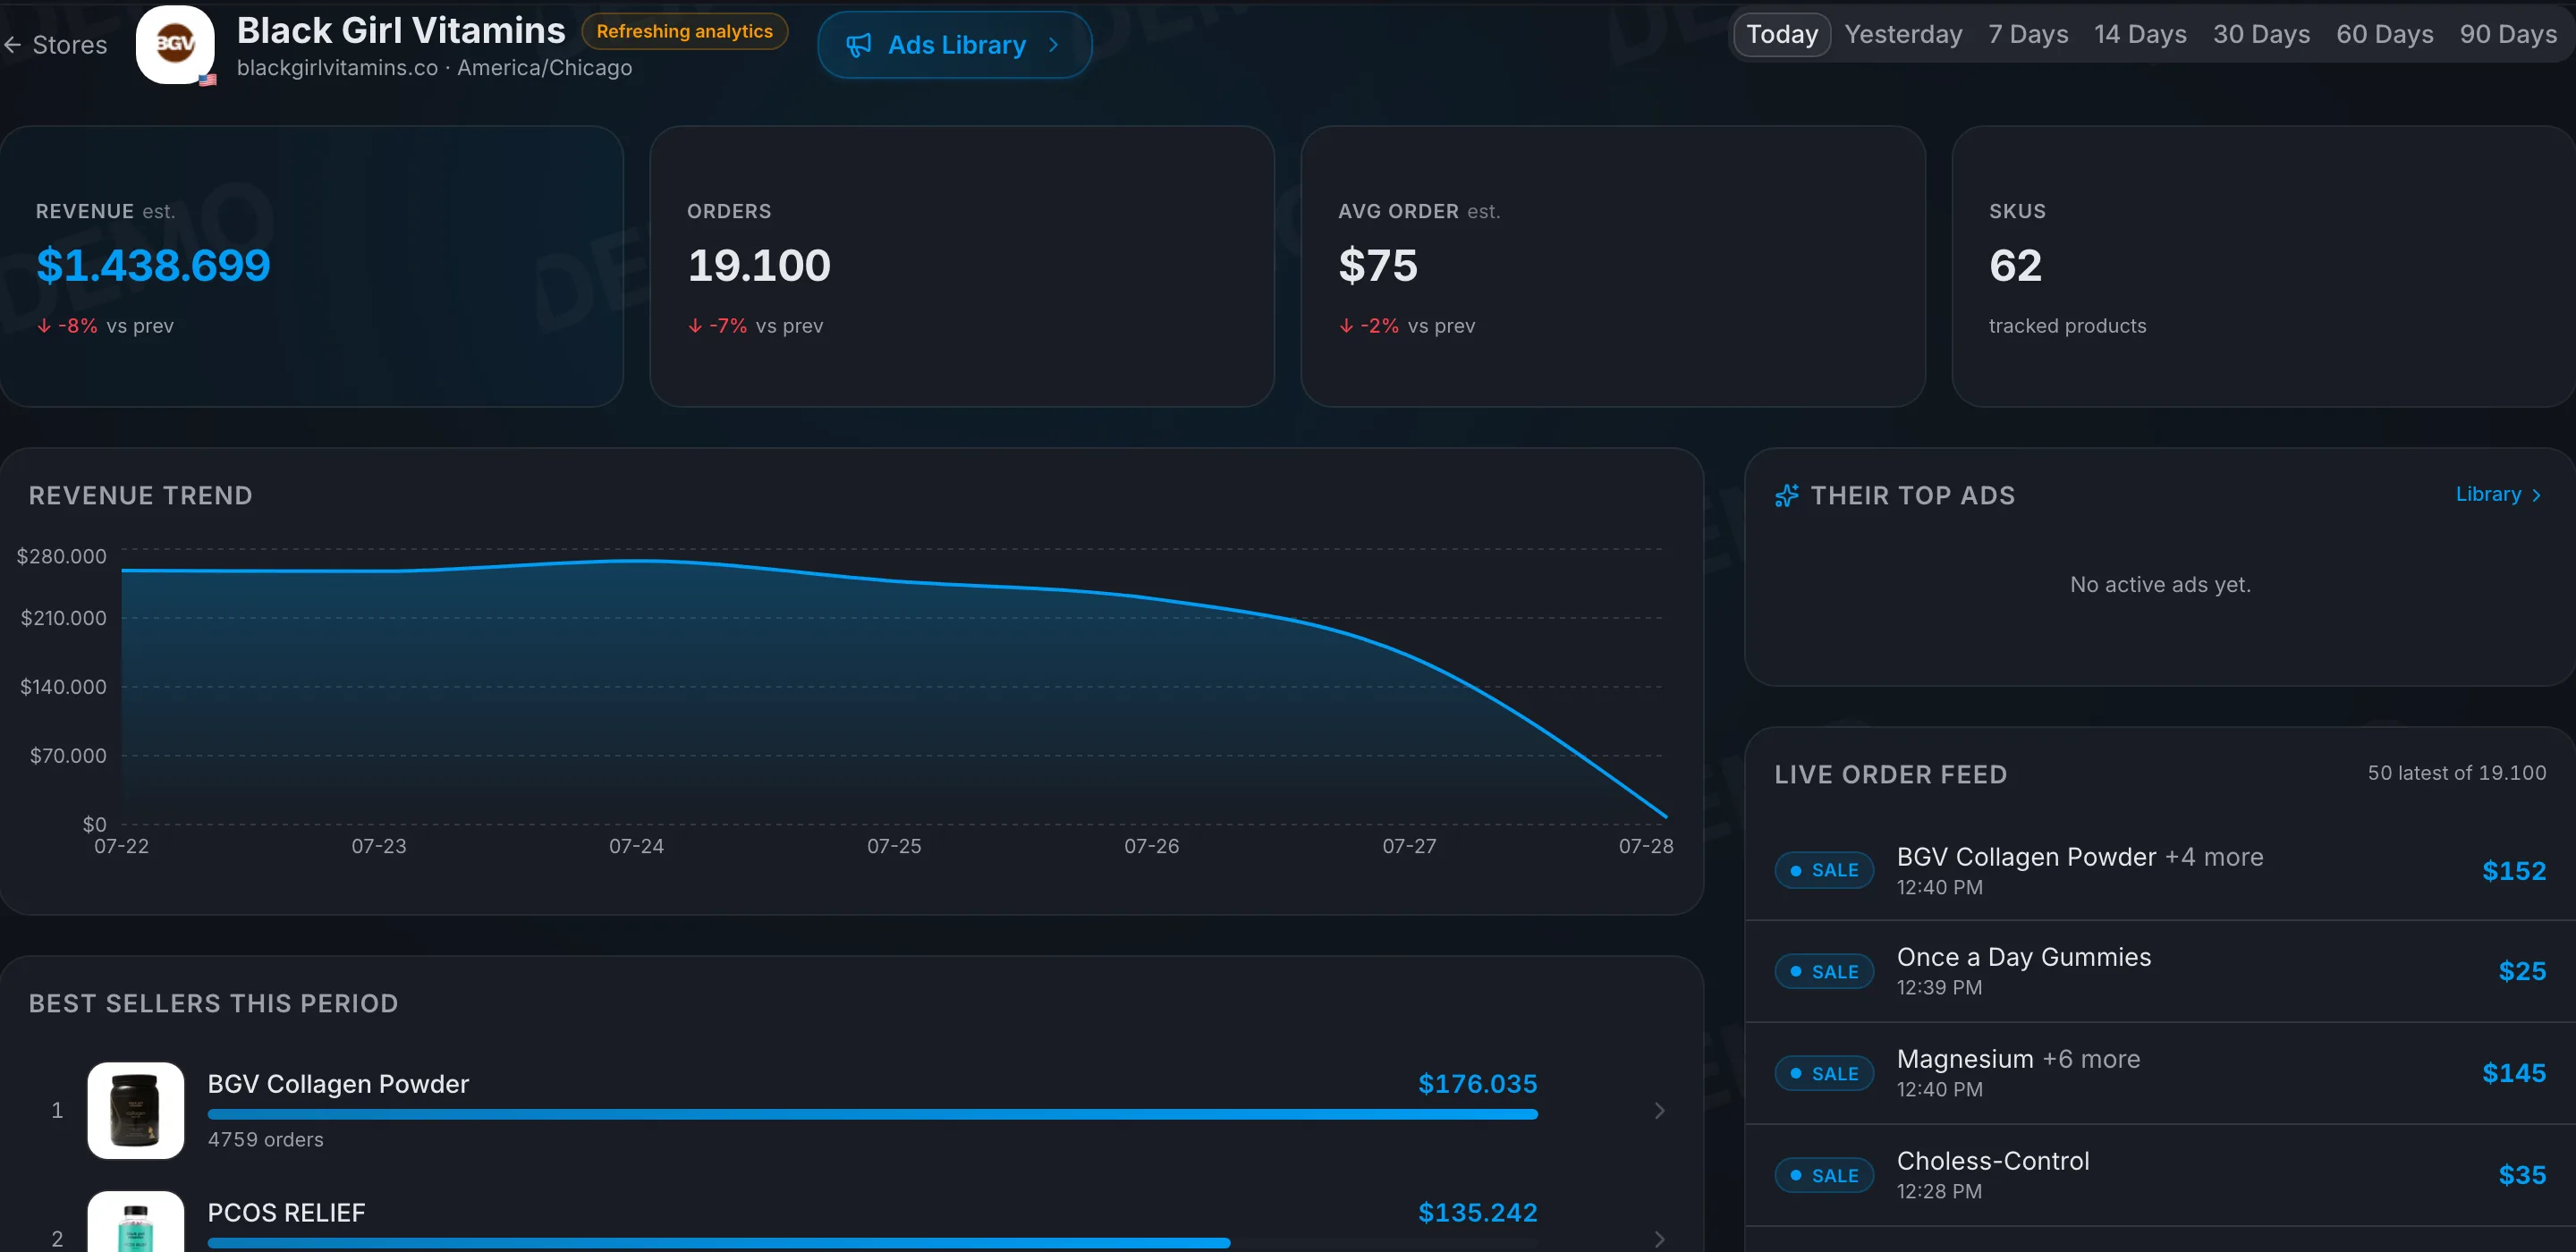Click the SKUS count 62

(2015, 265)
